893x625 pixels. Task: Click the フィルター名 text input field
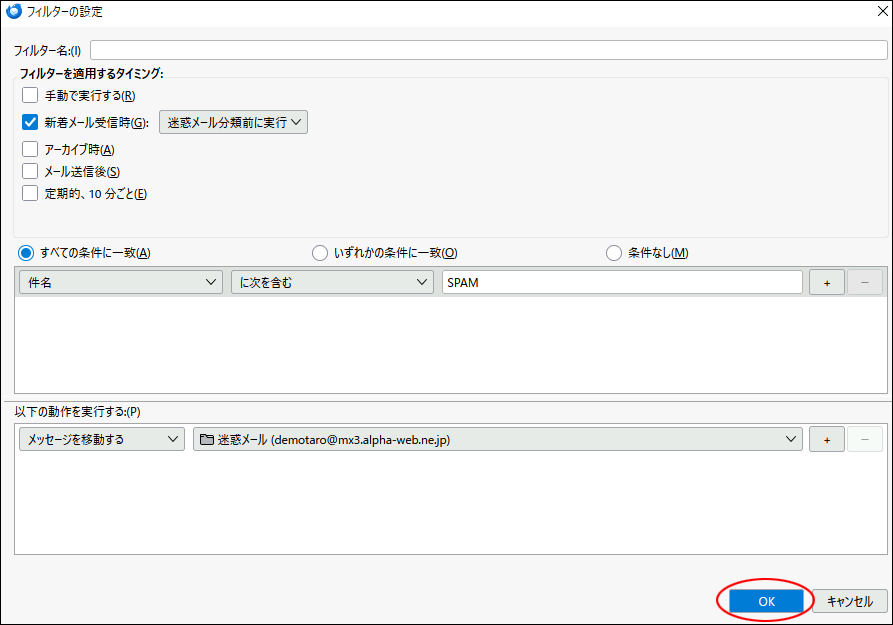point(488,50)
